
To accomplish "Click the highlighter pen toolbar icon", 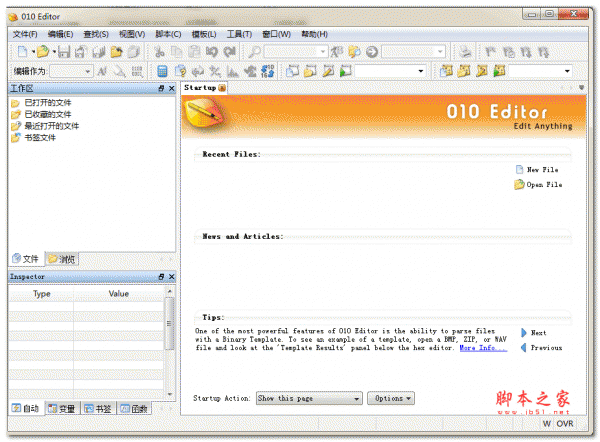I will [x=120, y=71].
